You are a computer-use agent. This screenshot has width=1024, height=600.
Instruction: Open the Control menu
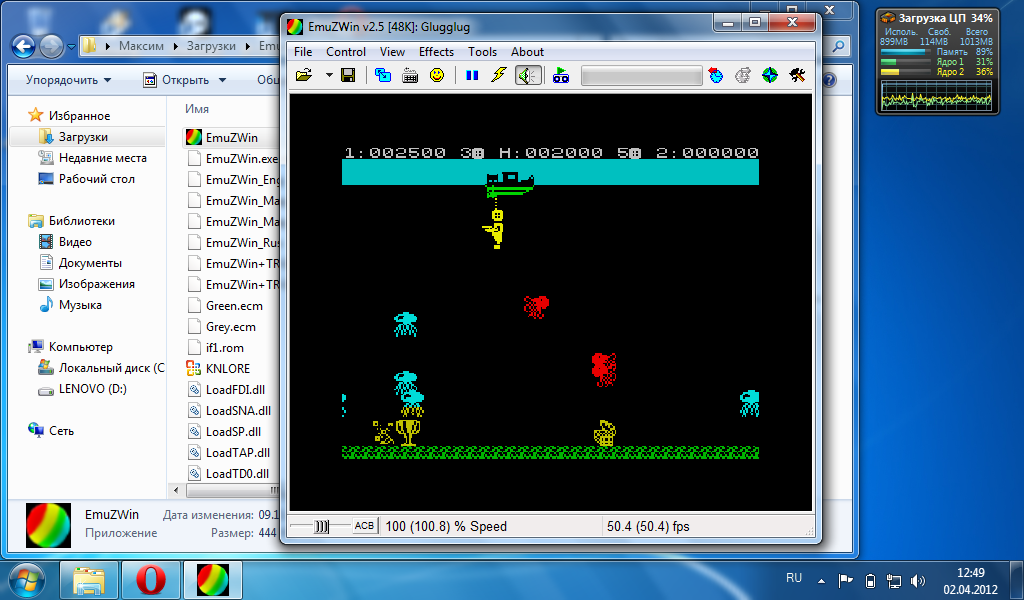coord(346,52)
